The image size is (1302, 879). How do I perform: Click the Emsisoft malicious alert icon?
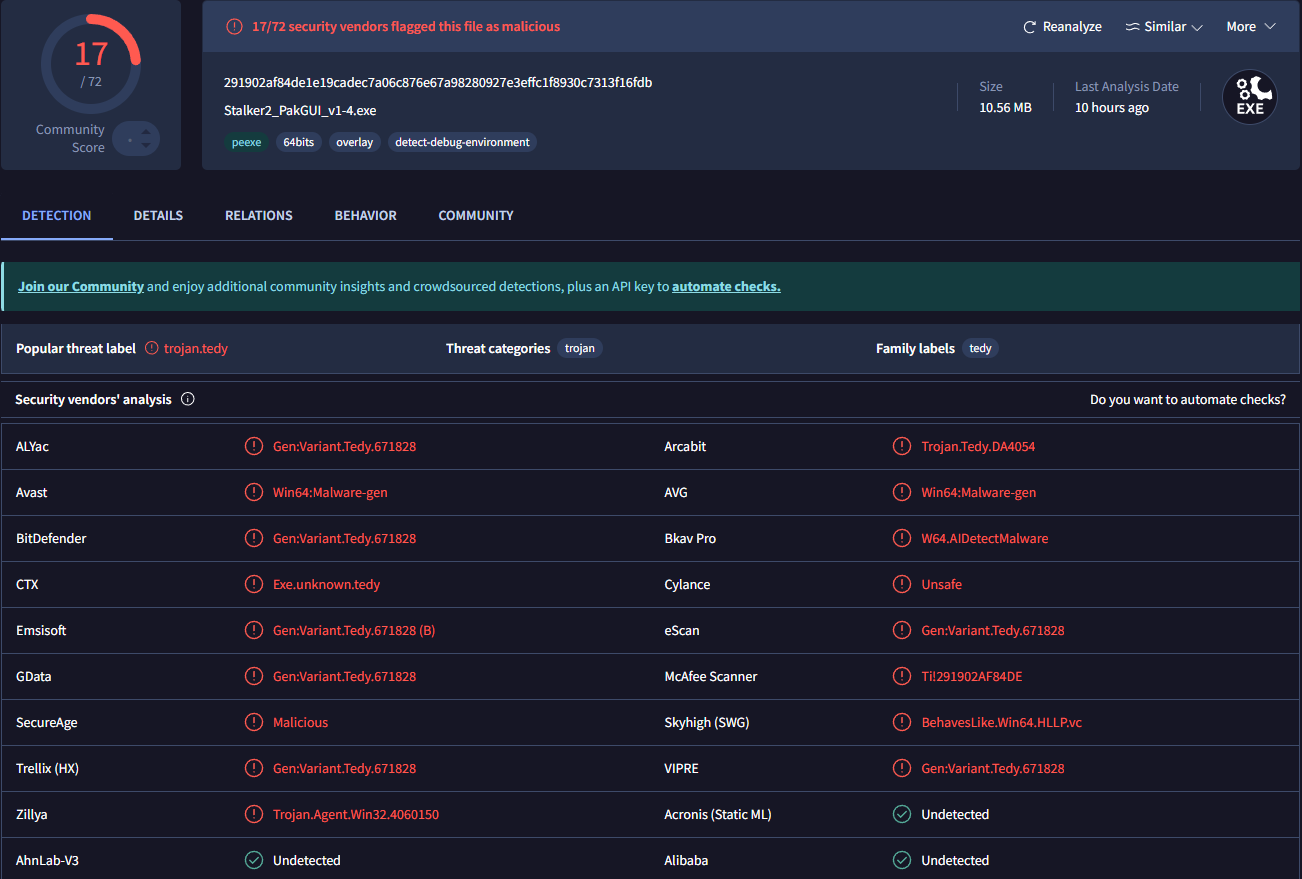point(254,630)
